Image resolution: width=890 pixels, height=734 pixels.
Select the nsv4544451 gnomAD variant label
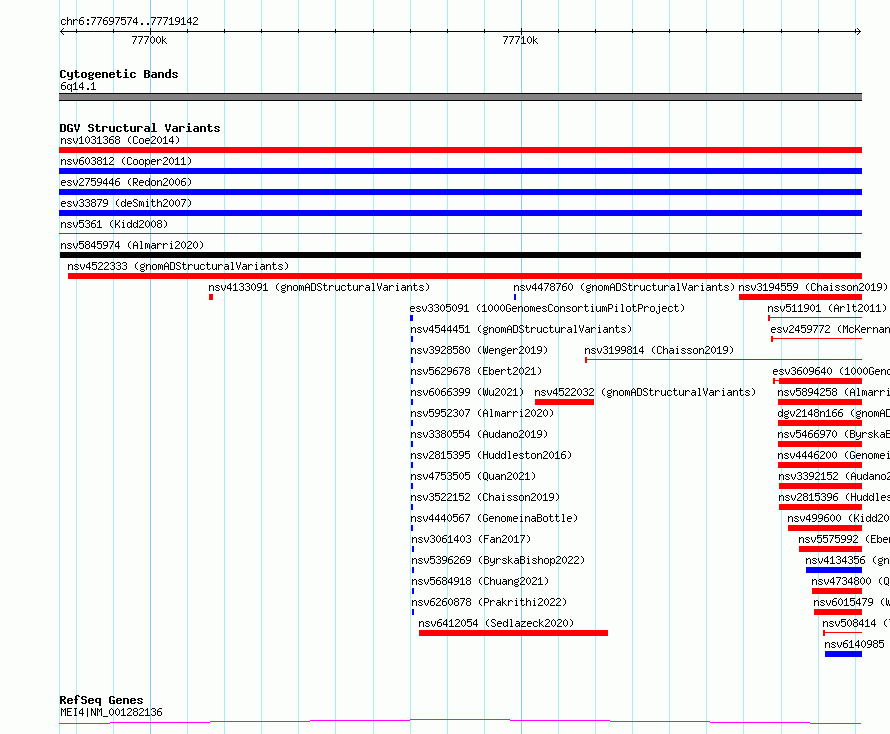[x=521, y=329]
